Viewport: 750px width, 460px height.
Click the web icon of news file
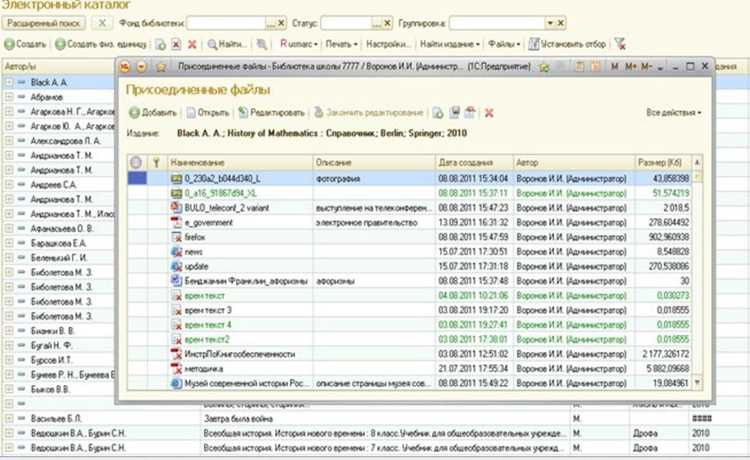click(x=176, y=252)
